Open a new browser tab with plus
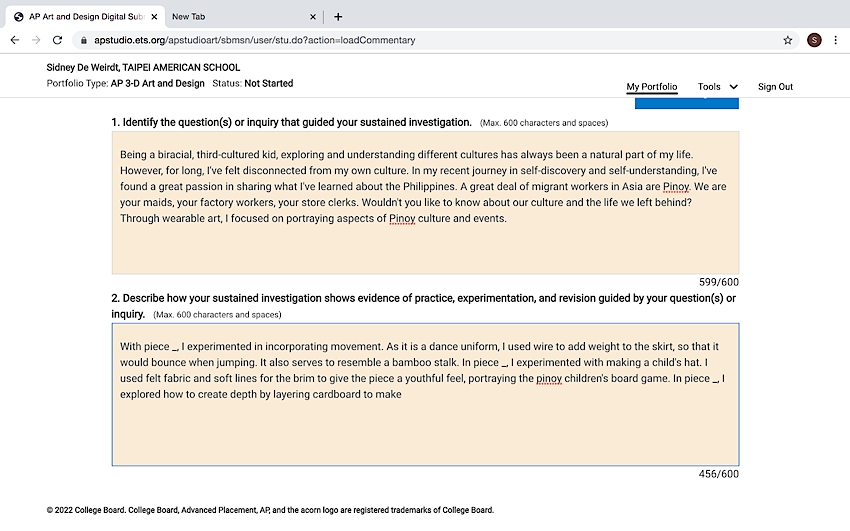This screenshot has height=531, width=850. (338, 16)
